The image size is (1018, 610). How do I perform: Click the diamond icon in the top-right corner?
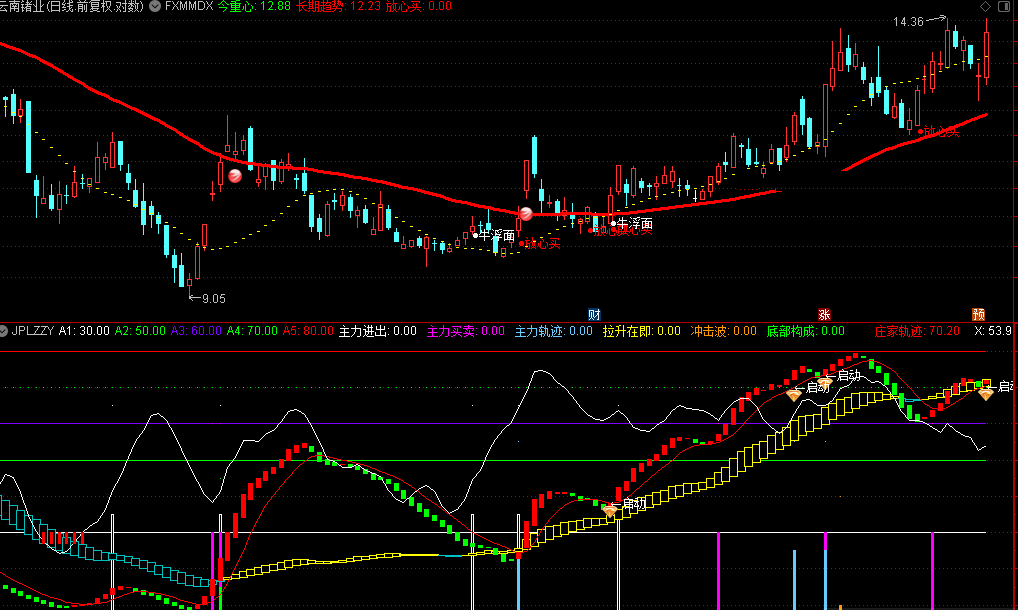coord(985,6)
